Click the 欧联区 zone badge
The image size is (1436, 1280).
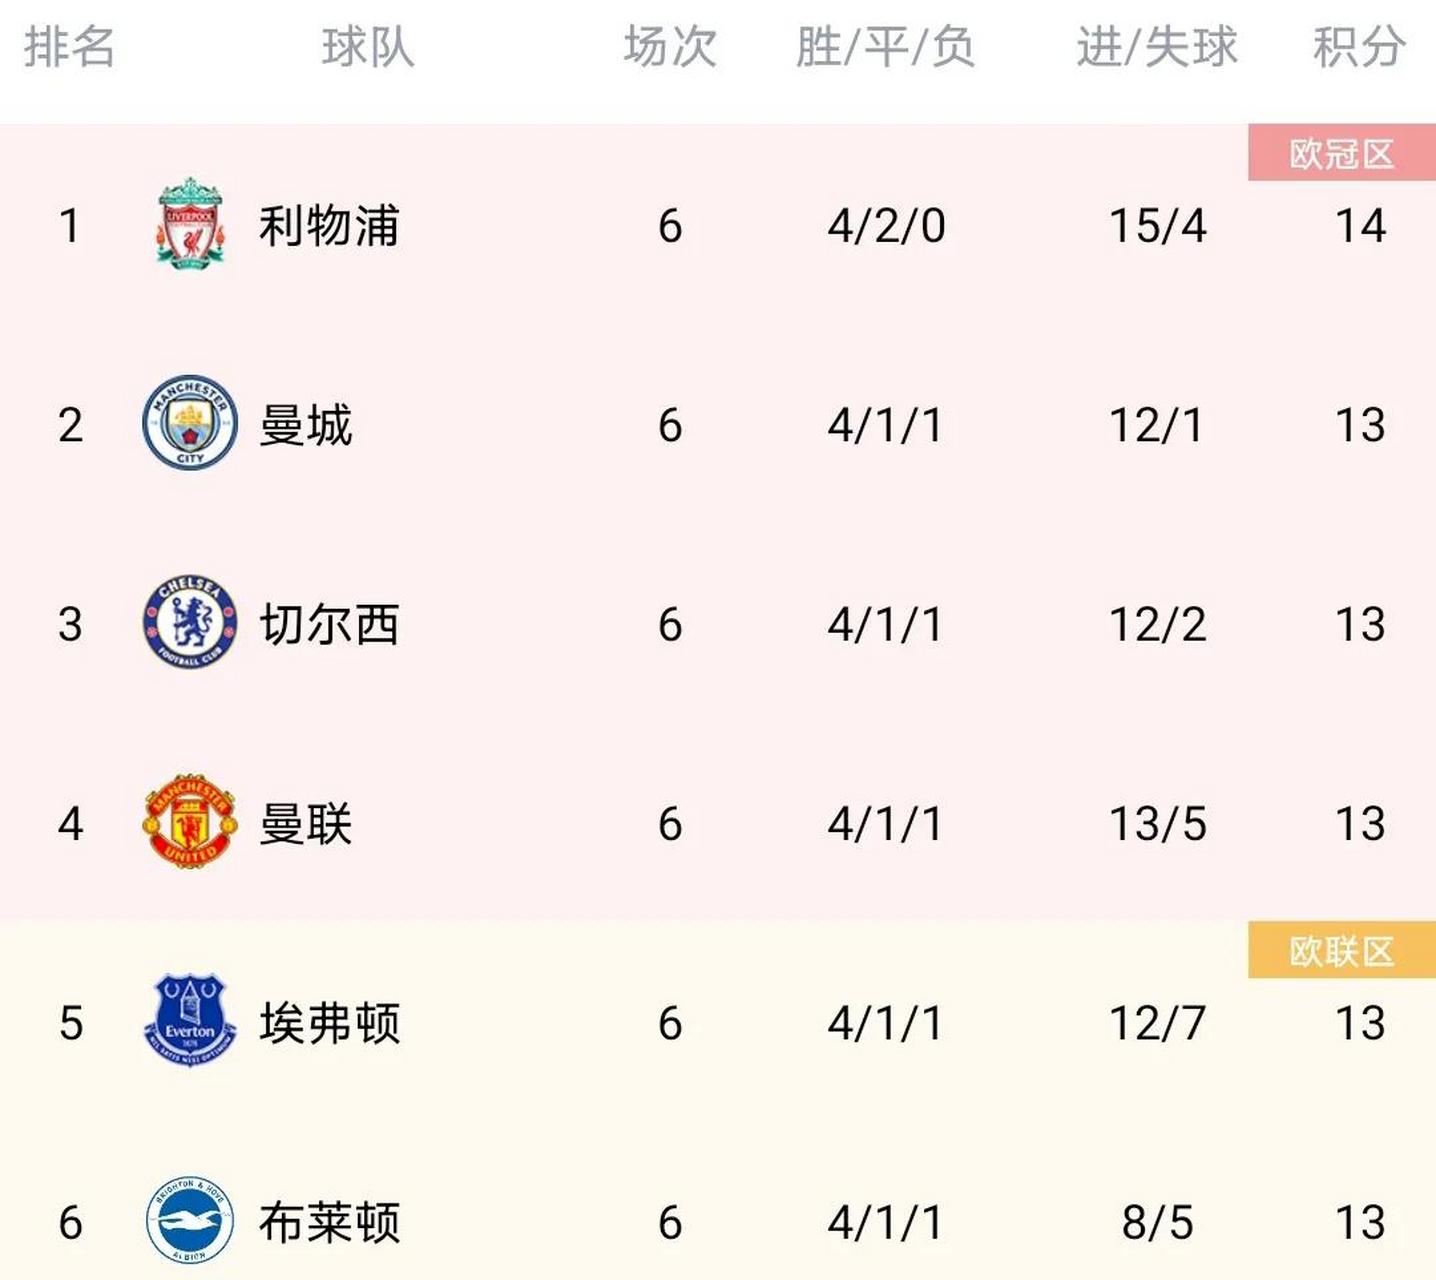point(1342,950)
